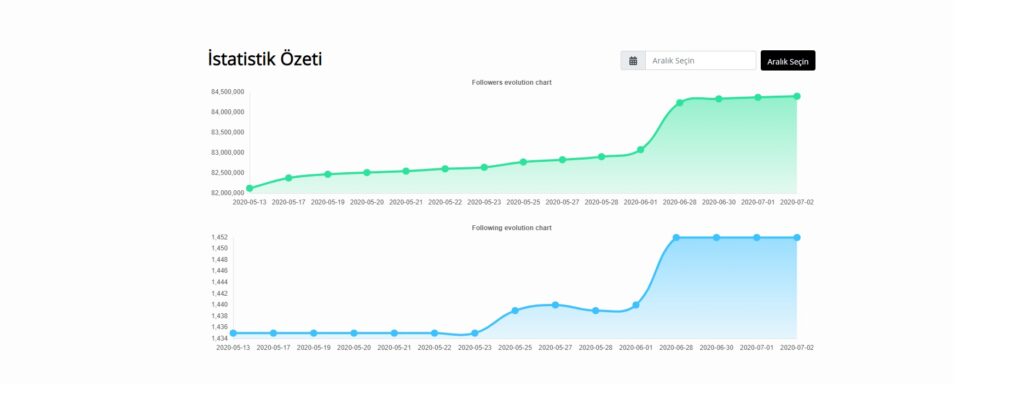This screenshot has width=1024, height=398.
Task: Click the calendar icon beside the date field
Action: click(633, 61)
